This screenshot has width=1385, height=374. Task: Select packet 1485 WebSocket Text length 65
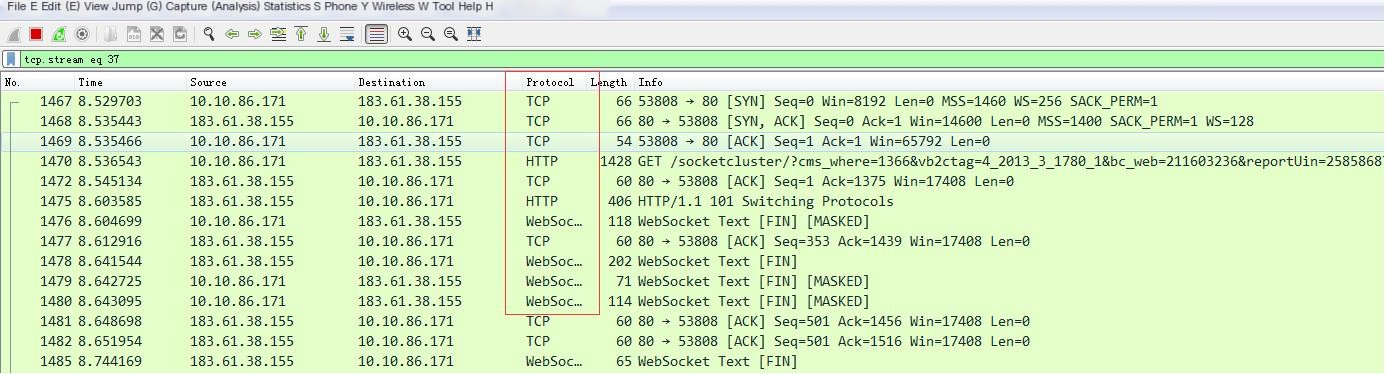click(692, 361)
